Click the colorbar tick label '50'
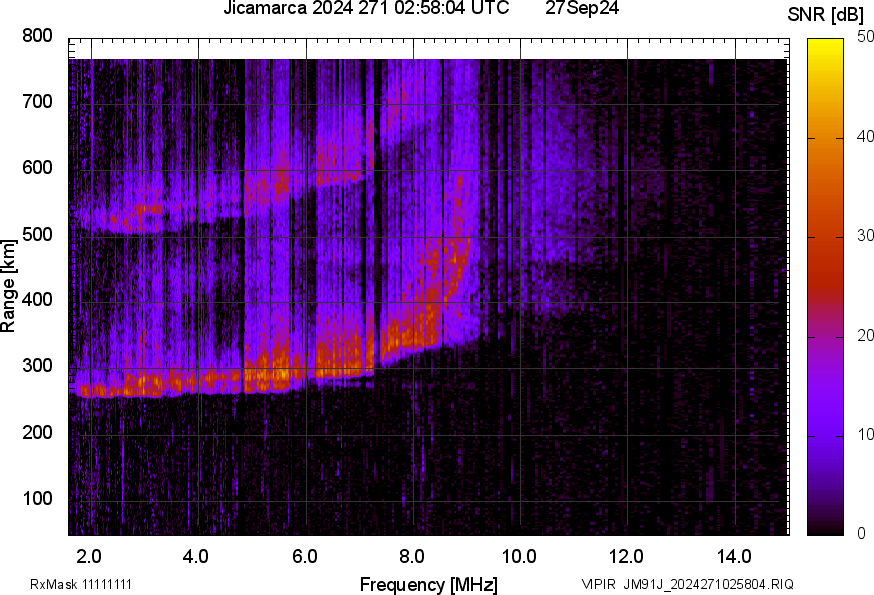 pyautogui.click(x=865, y=37)
